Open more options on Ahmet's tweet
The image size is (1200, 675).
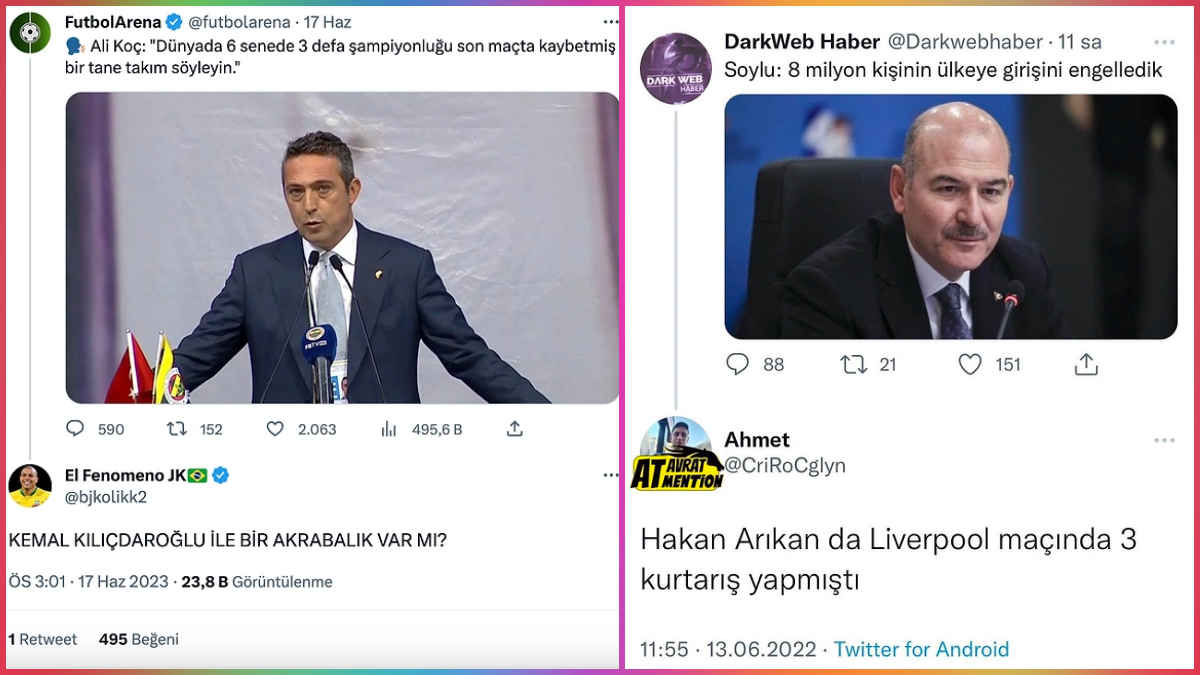tap(1164, 440)
